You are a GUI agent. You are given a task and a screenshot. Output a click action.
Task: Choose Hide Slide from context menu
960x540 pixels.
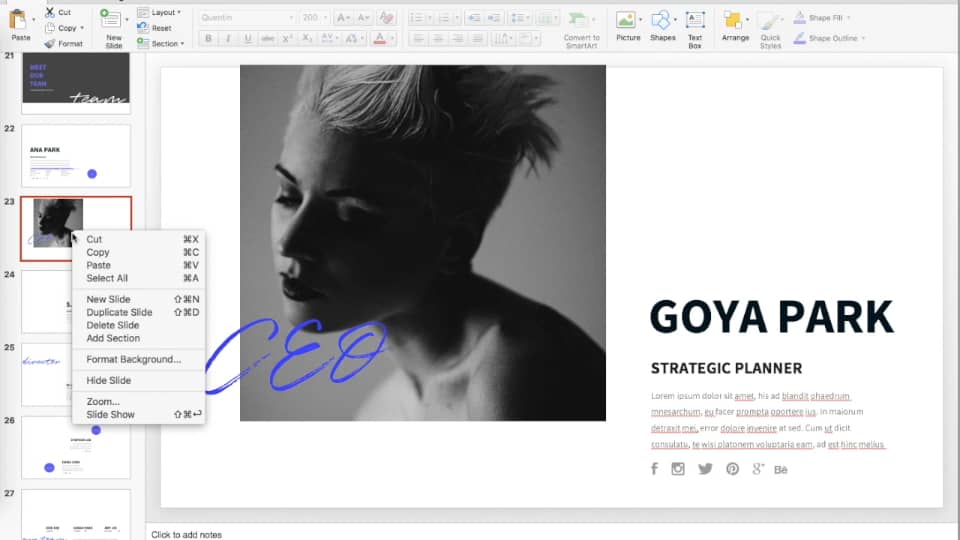[x=138, y=380]
